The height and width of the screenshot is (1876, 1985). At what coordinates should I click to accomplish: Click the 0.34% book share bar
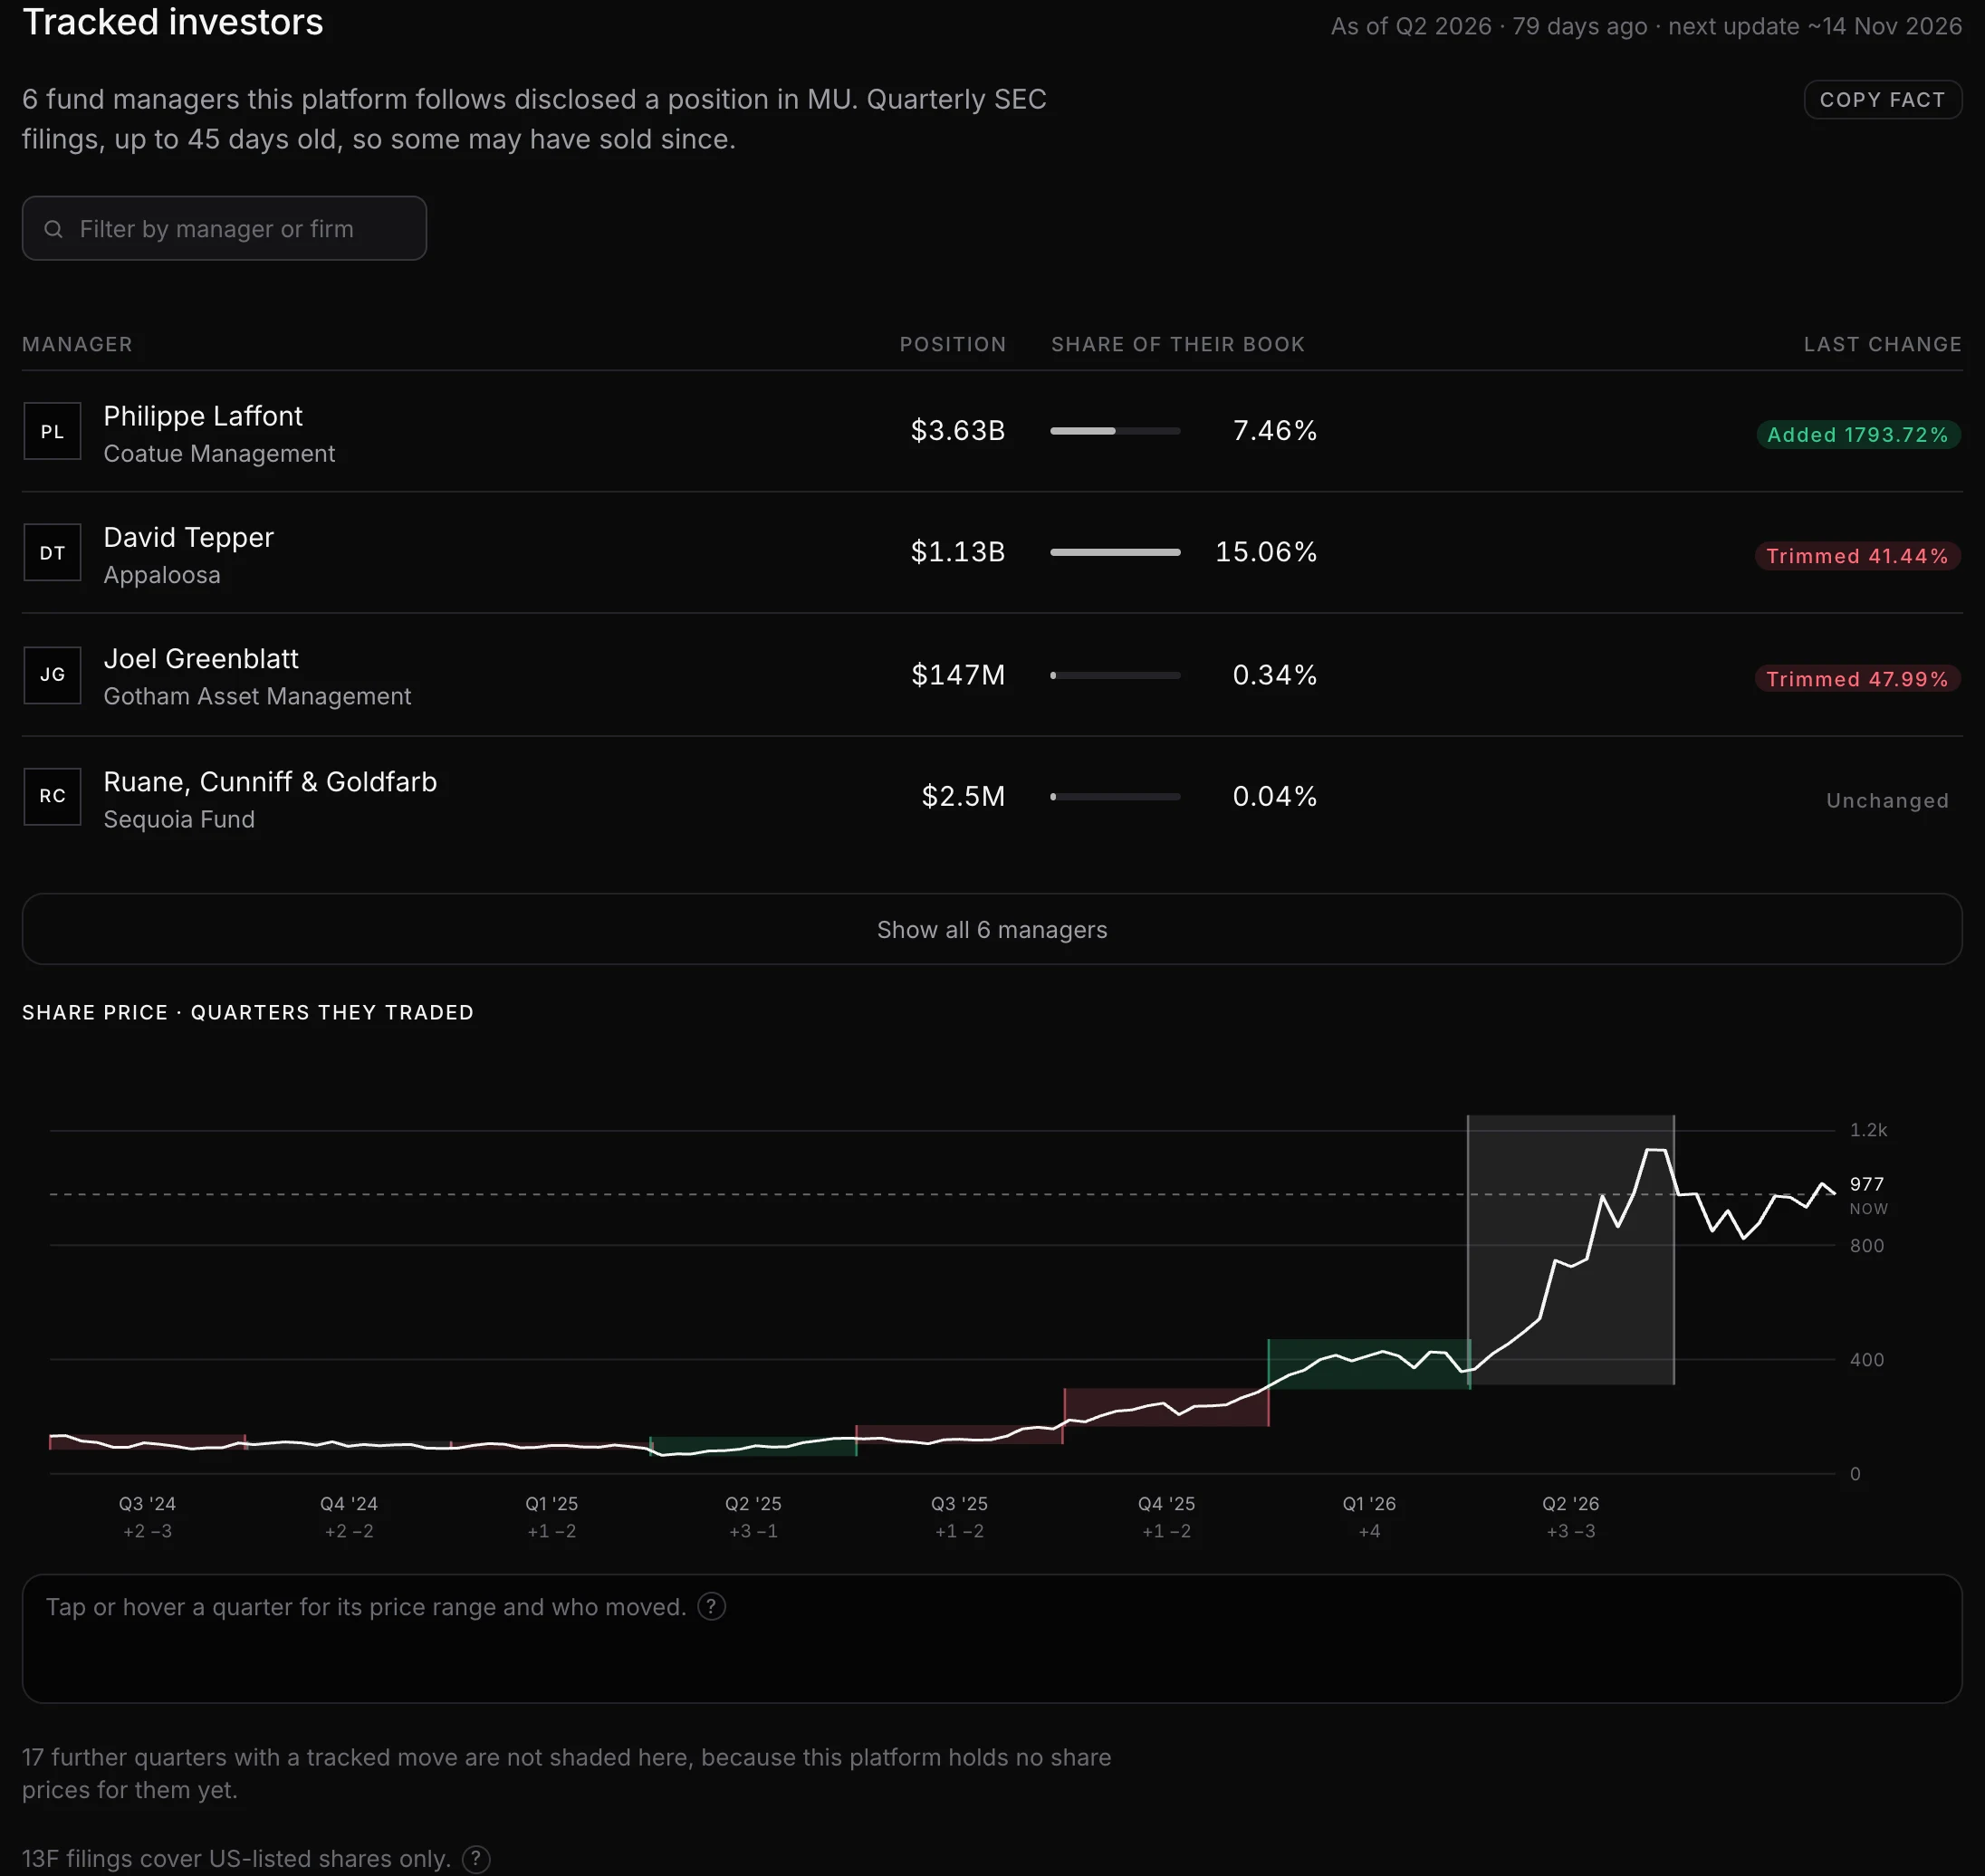tap(1115, 675)
